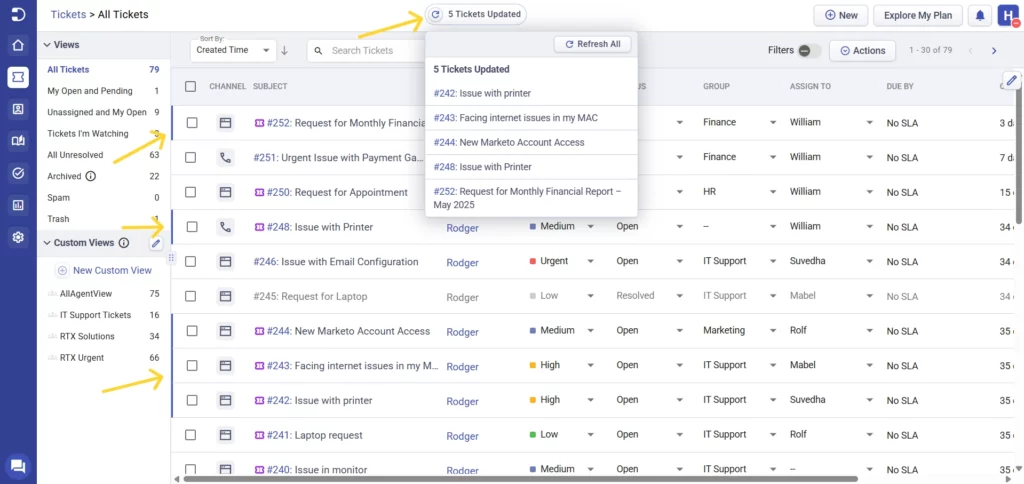The width and height of the screenshot is (1024, 484).
Task: Click the app logo atop the sidebar
Action: tap(18, 14)
